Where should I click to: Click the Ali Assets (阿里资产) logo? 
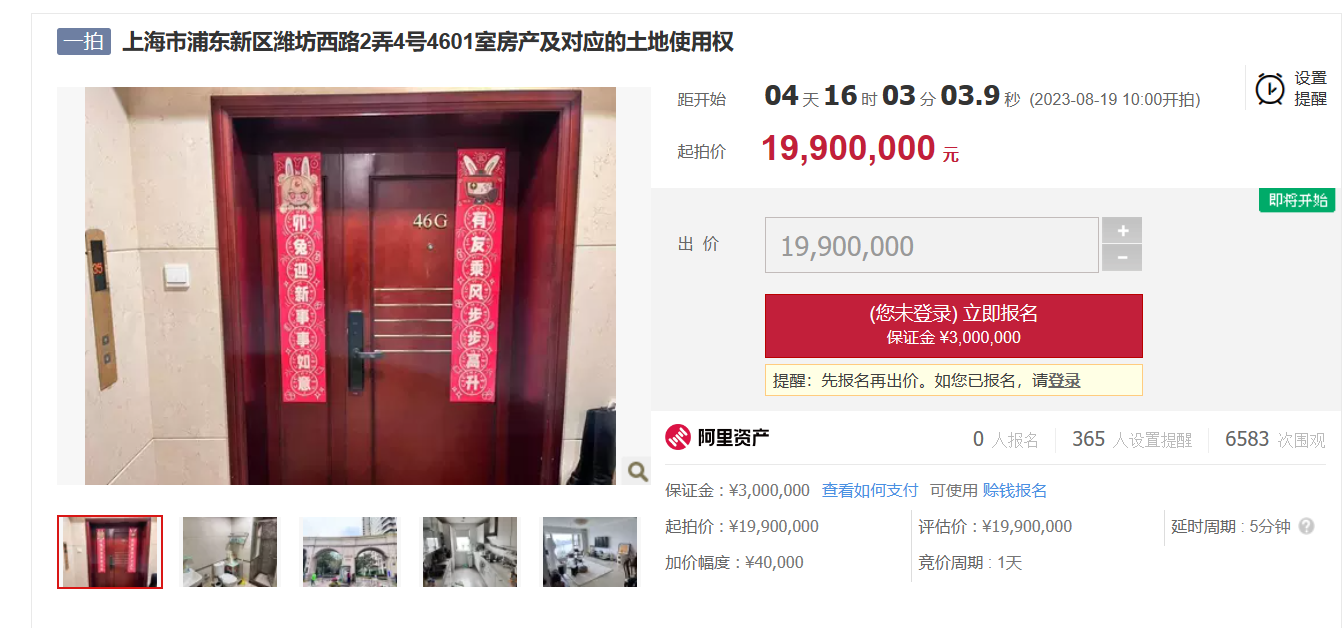[717, 438]
